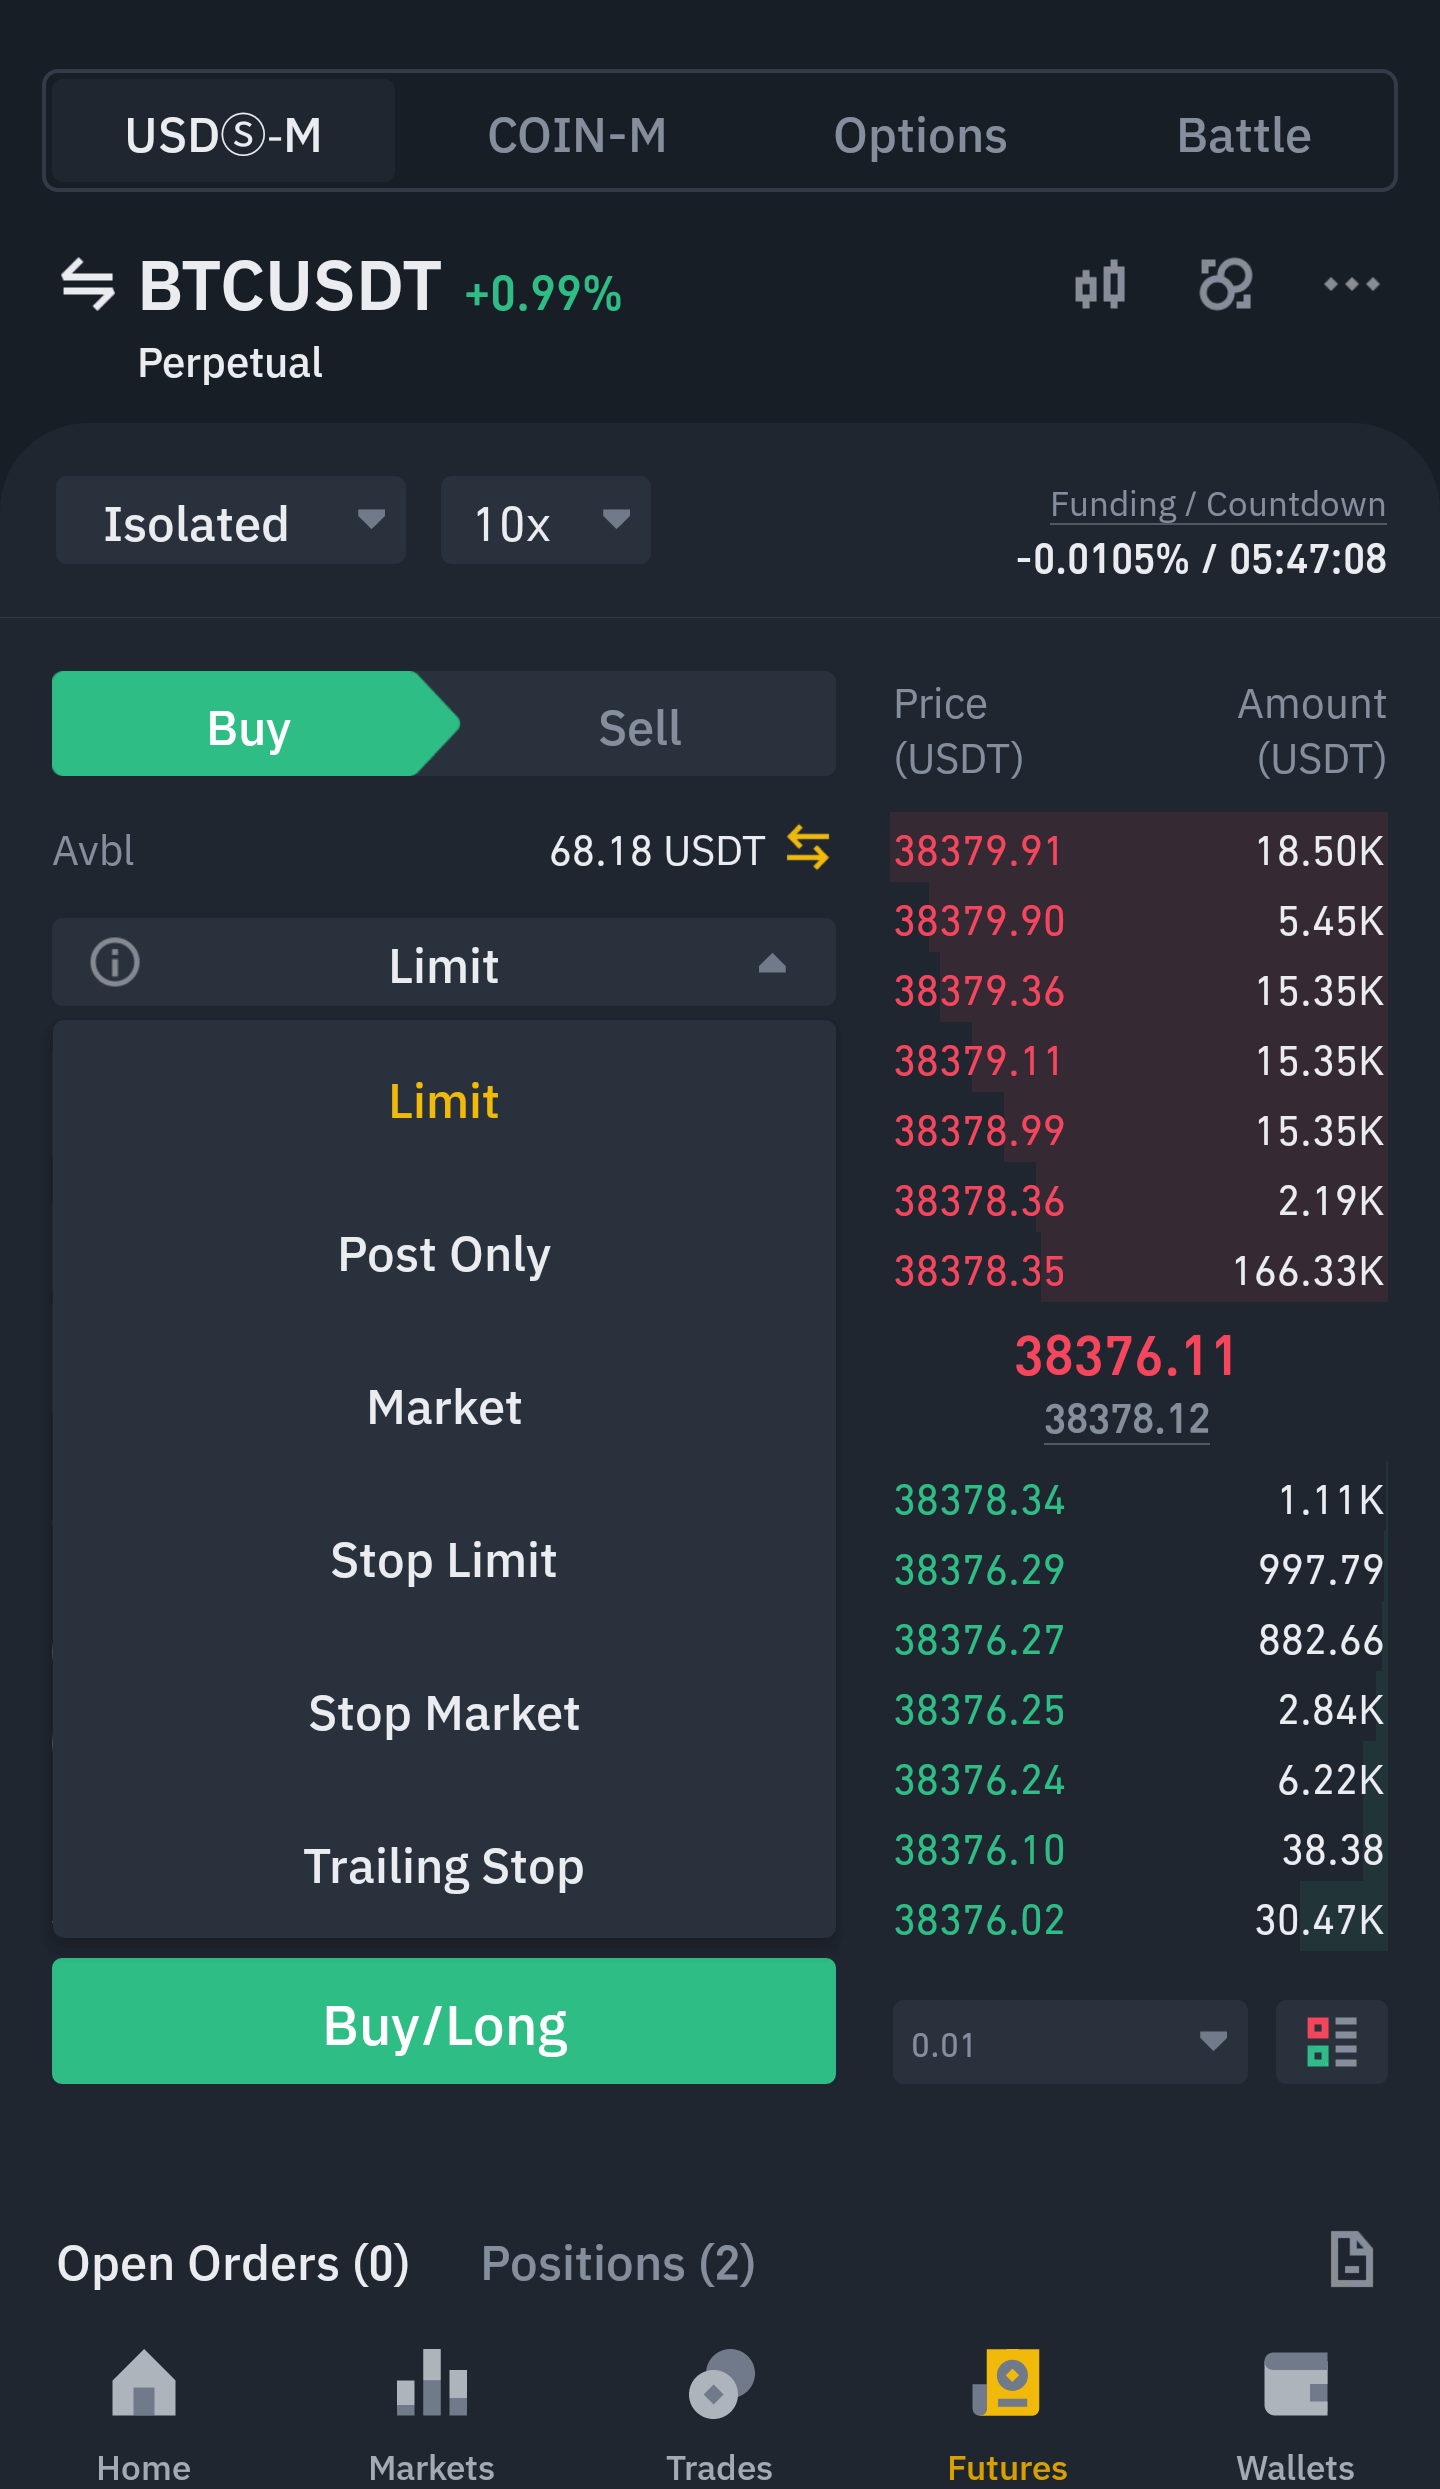
Task: Select ask price 38379.36
Action: (979, 991)
